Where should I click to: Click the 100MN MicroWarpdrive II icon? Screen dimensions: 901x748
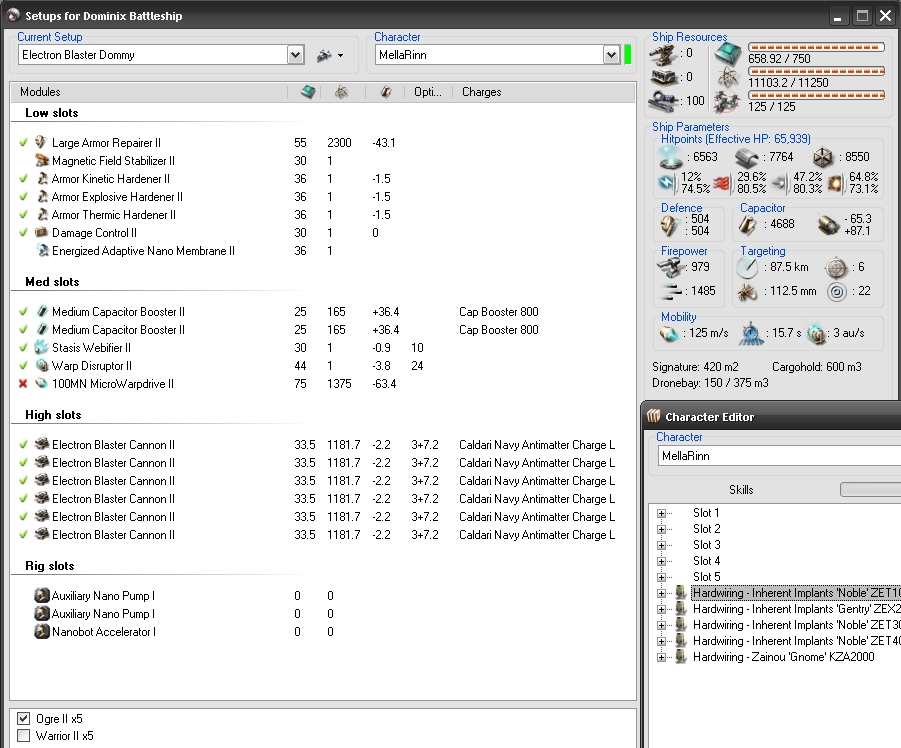tap(42, 384)
